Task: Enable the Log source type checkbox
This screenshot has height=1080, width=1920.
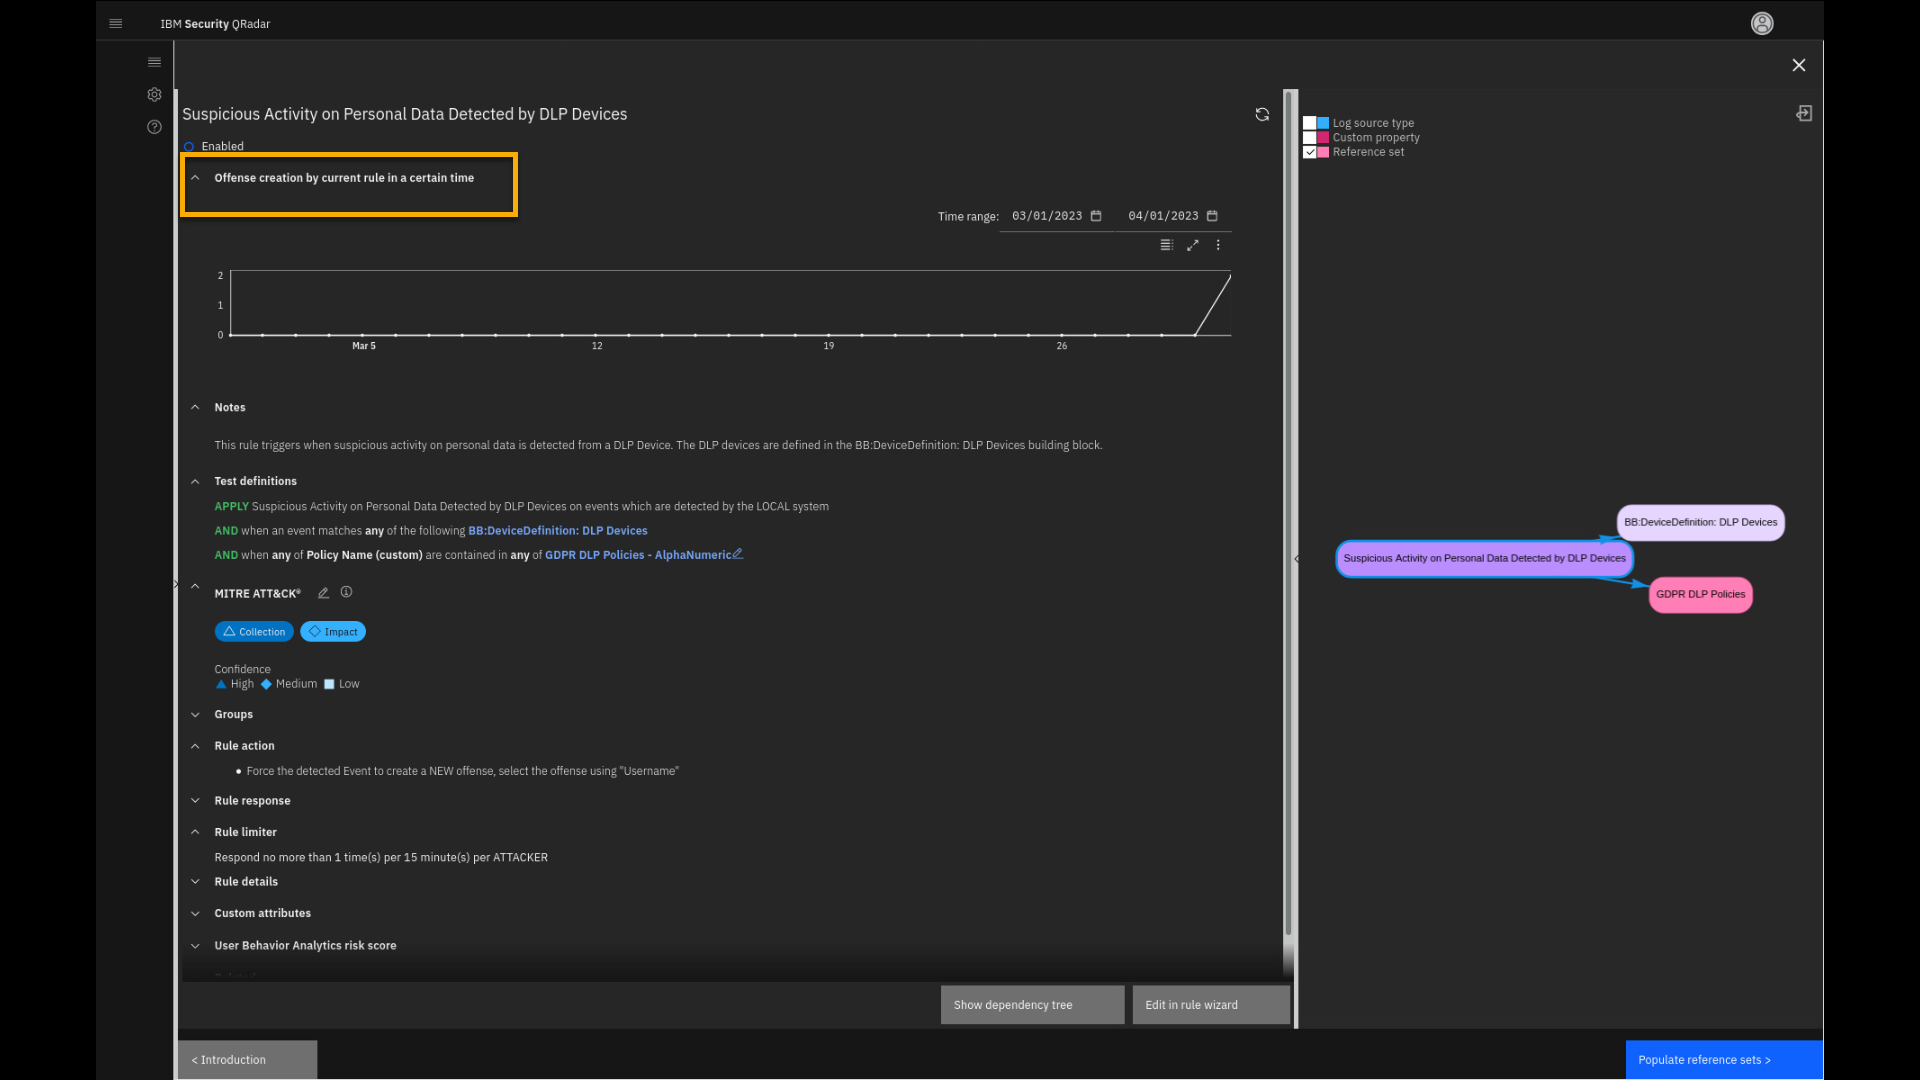Action: [1309, 123]
